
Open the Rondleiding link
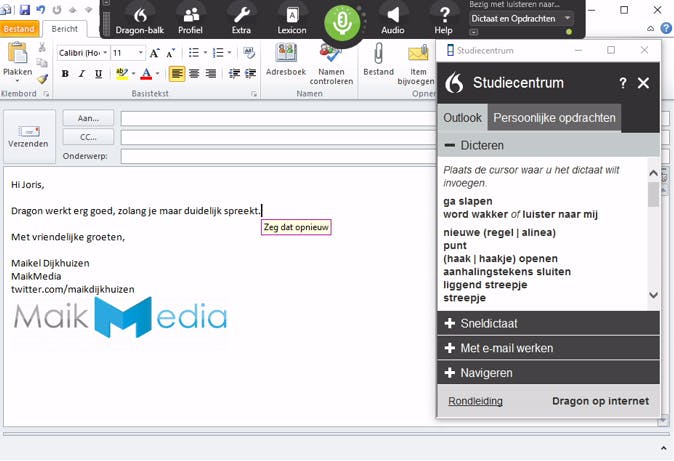pos(475,401)
